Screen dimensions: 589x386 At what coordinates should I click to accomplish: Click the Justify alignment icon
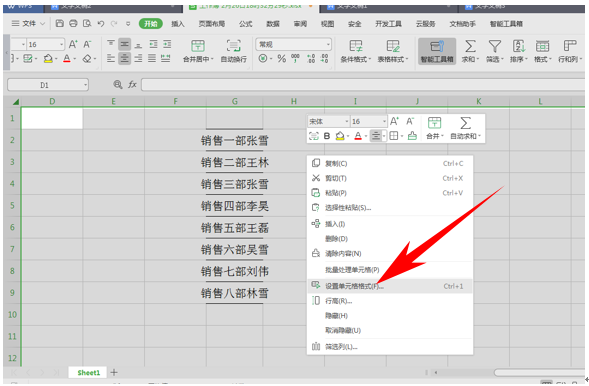coord(152,58)
